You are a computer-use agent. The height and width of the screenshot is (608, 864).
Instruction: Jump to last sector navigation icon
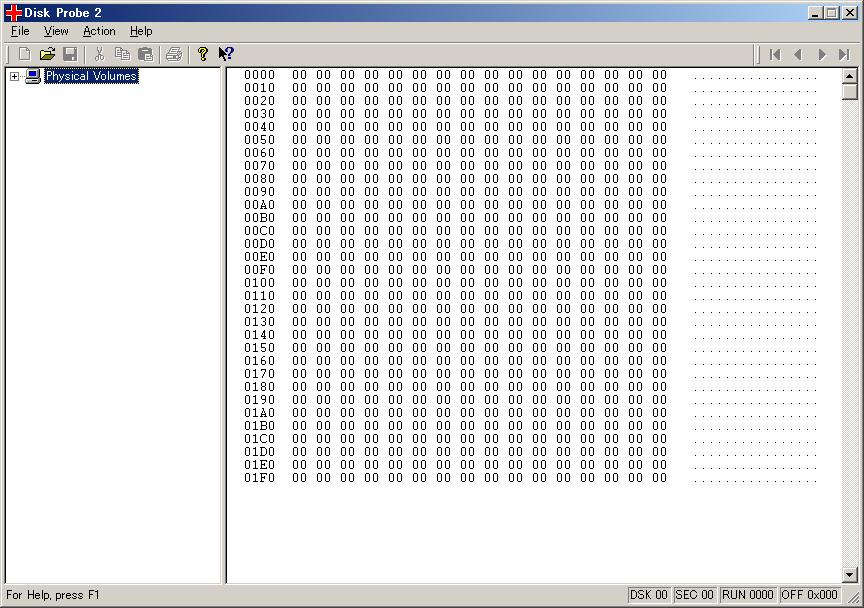click(x=844, y=55)
